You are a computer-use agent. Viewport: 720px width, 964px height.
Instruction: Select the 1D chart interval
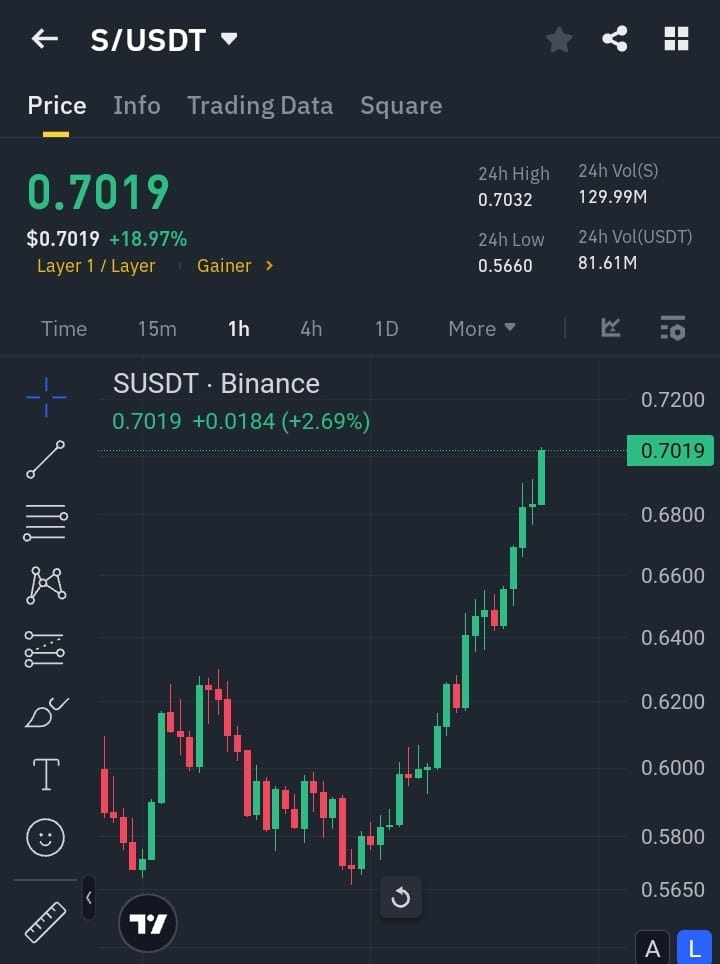pos(387,328)
